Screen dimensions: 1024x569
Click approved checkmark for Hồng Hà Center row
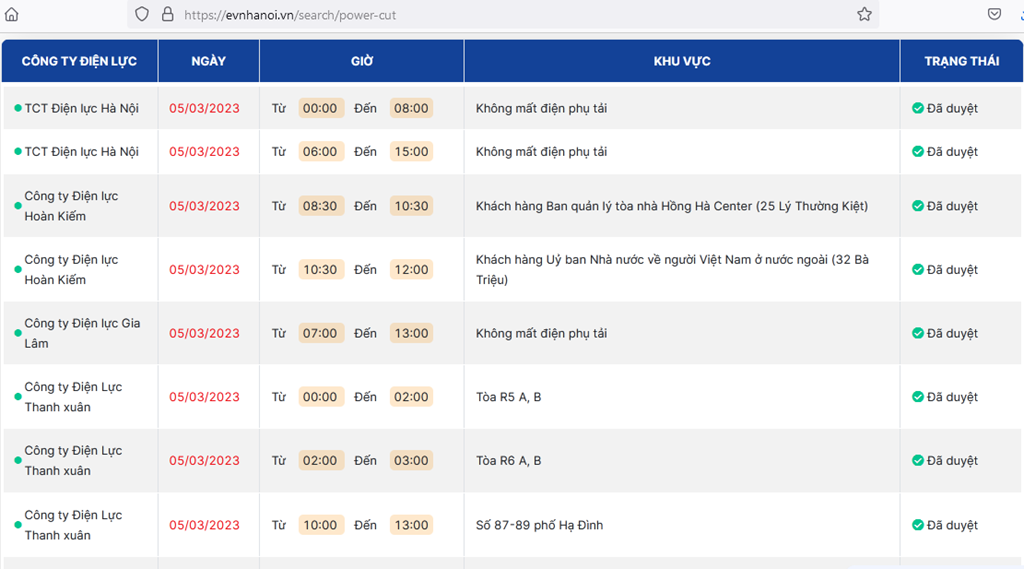tap(918, 206)
